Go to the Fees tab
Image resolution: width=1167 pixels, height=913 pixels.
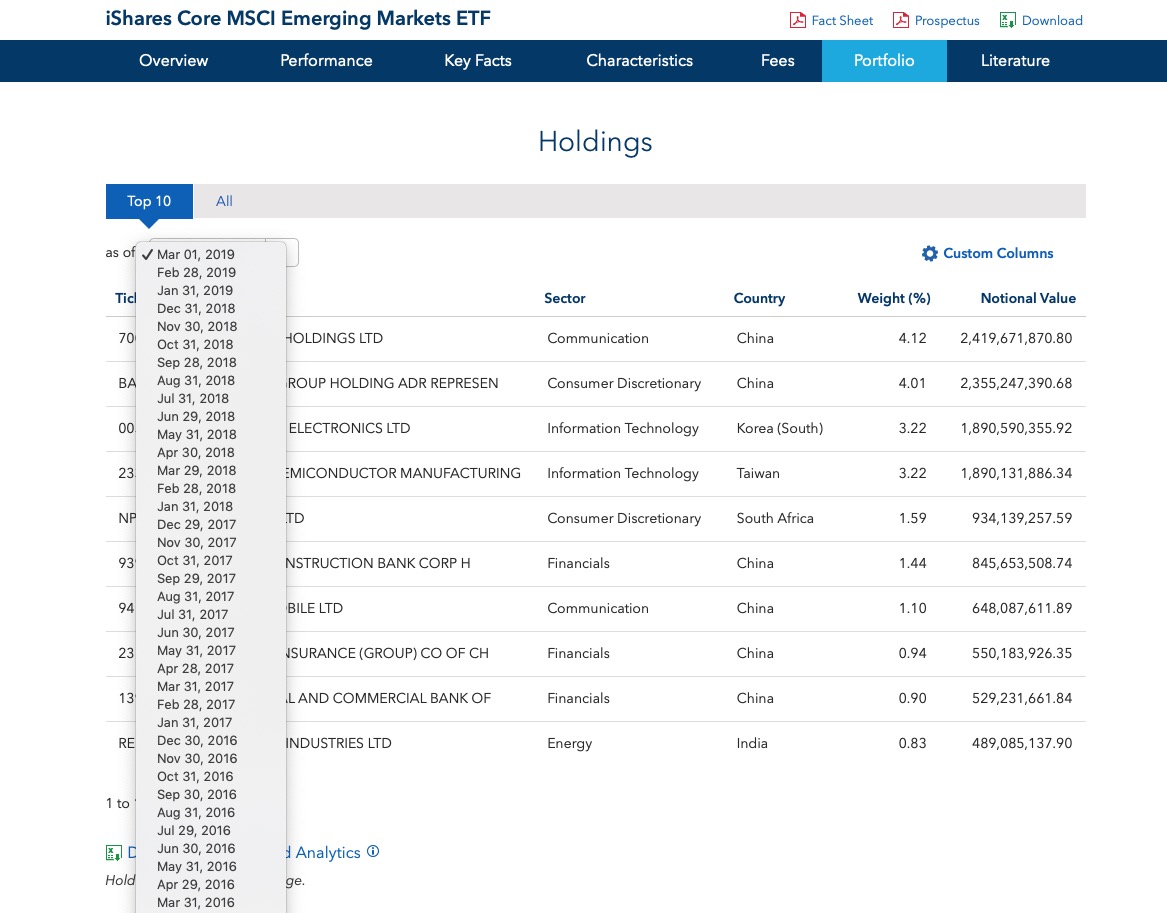tap(777, 61)
